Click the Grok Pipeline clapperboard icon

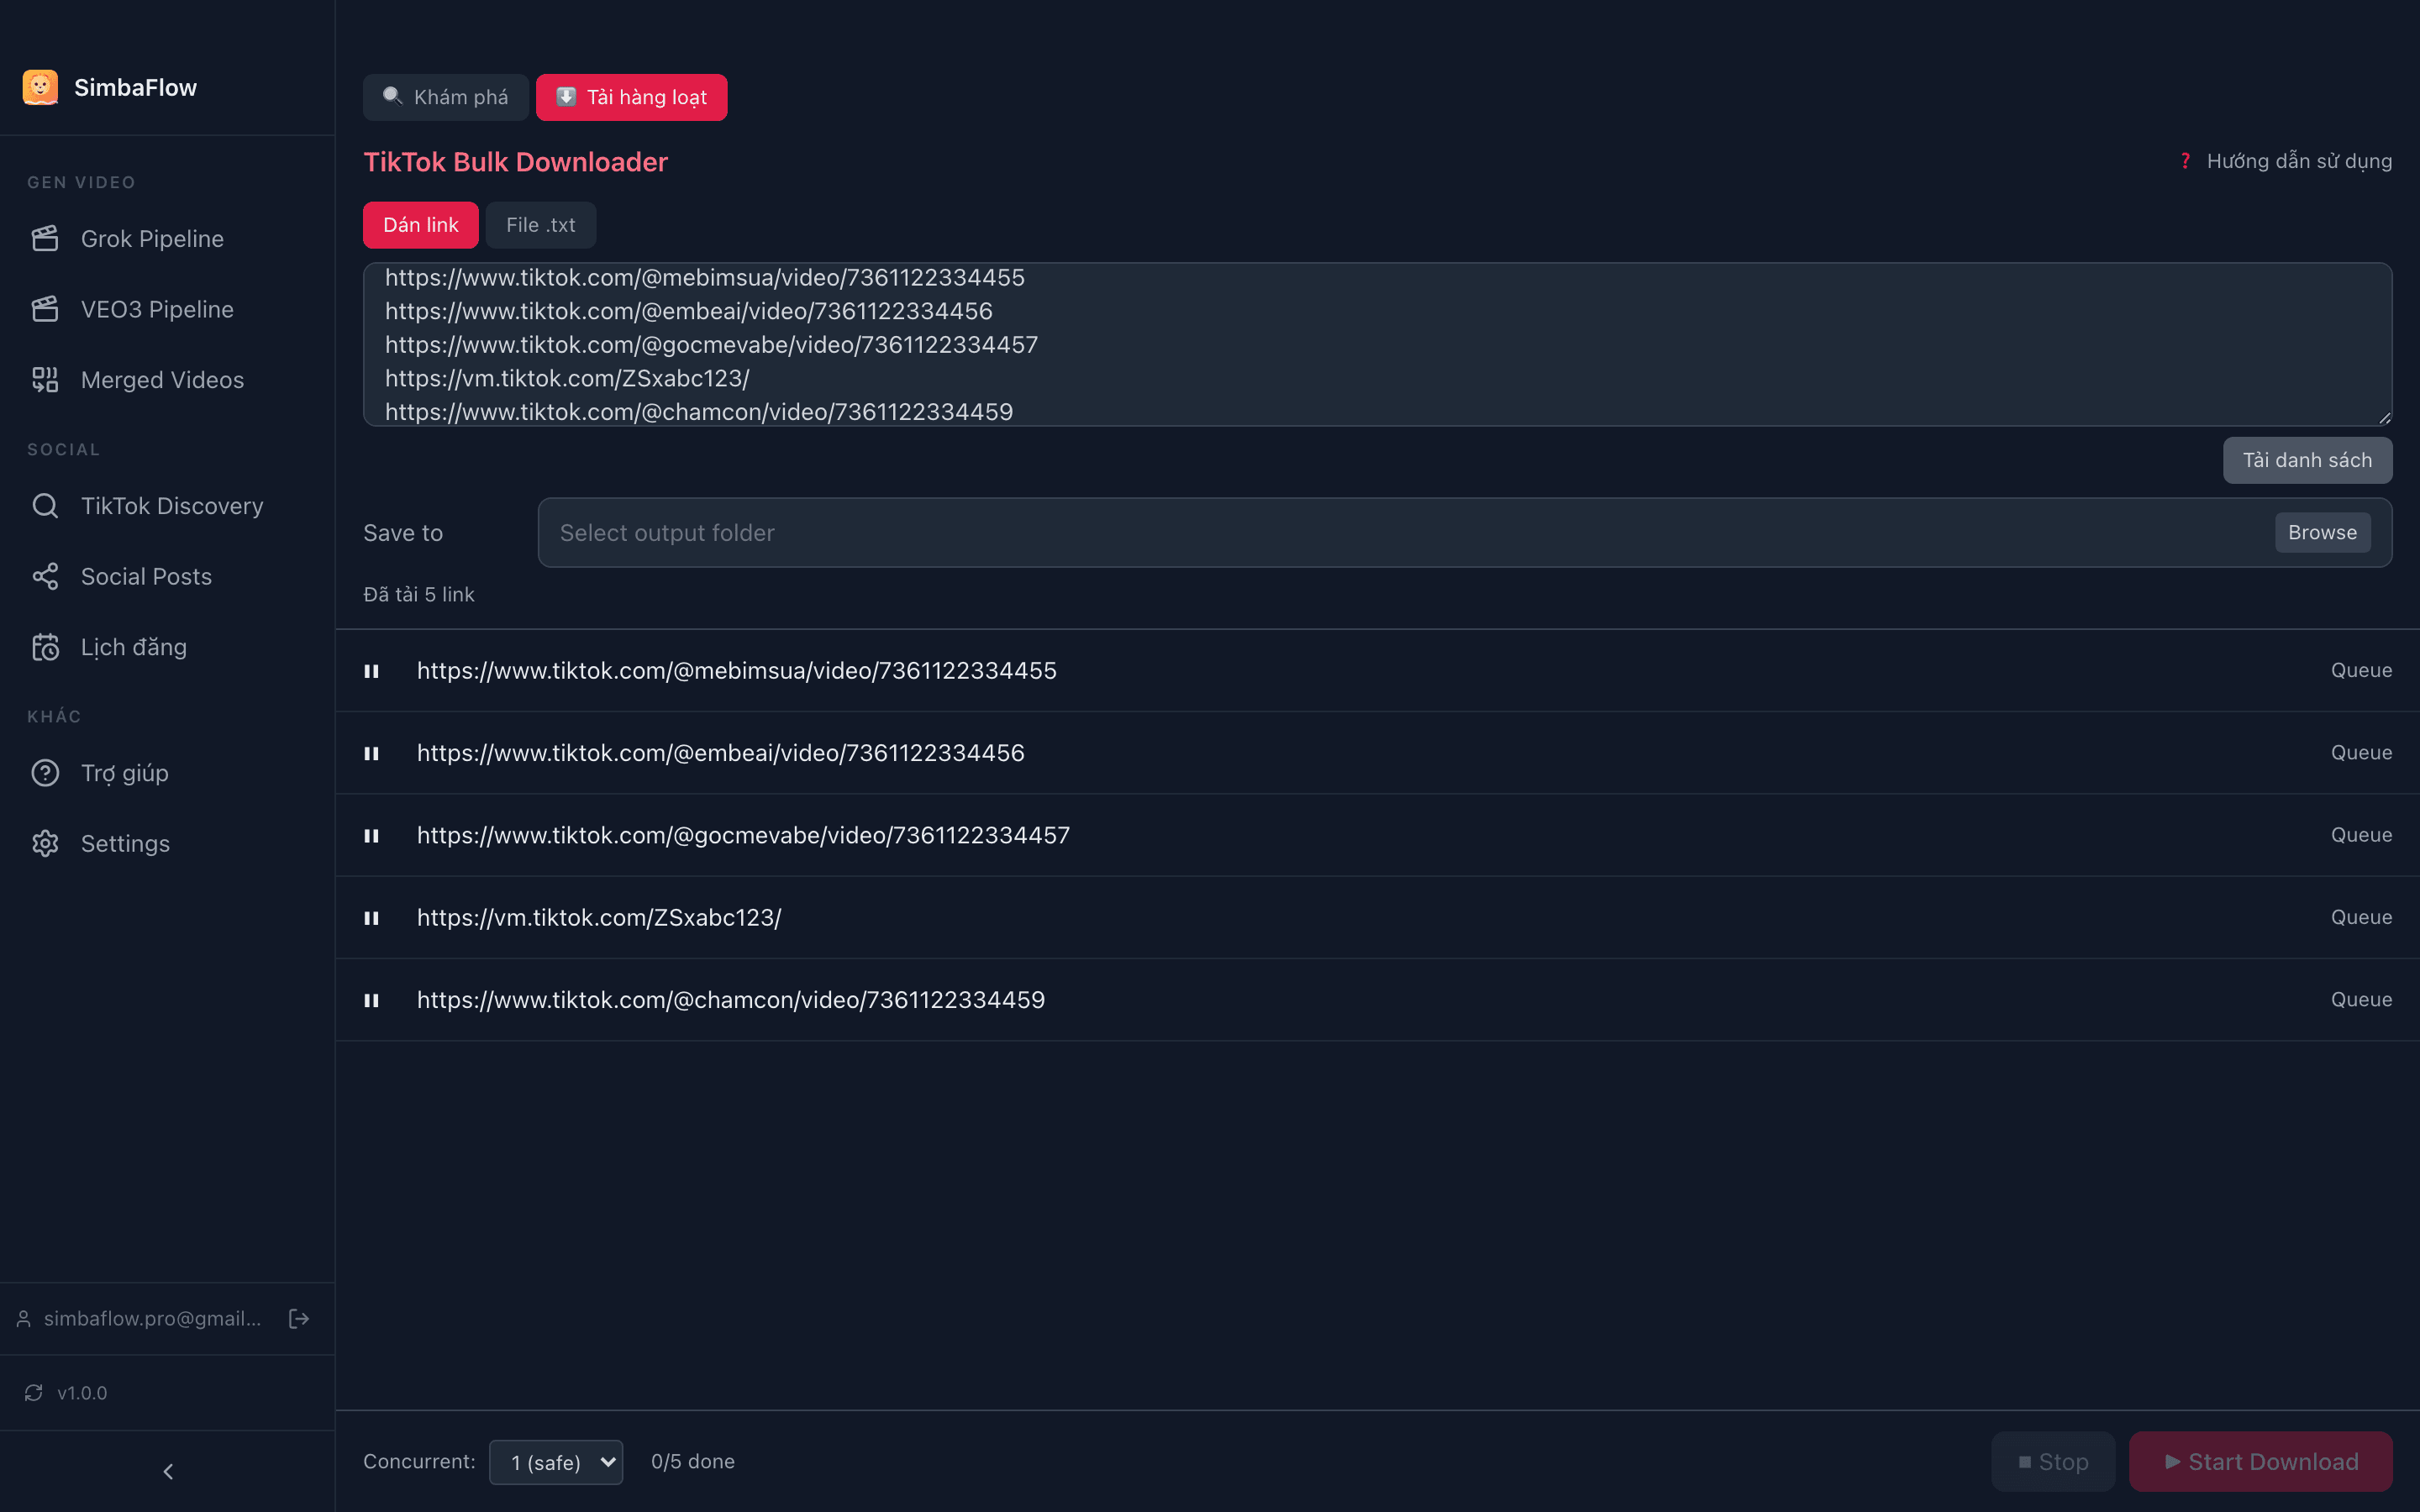[x=45, y=238]
